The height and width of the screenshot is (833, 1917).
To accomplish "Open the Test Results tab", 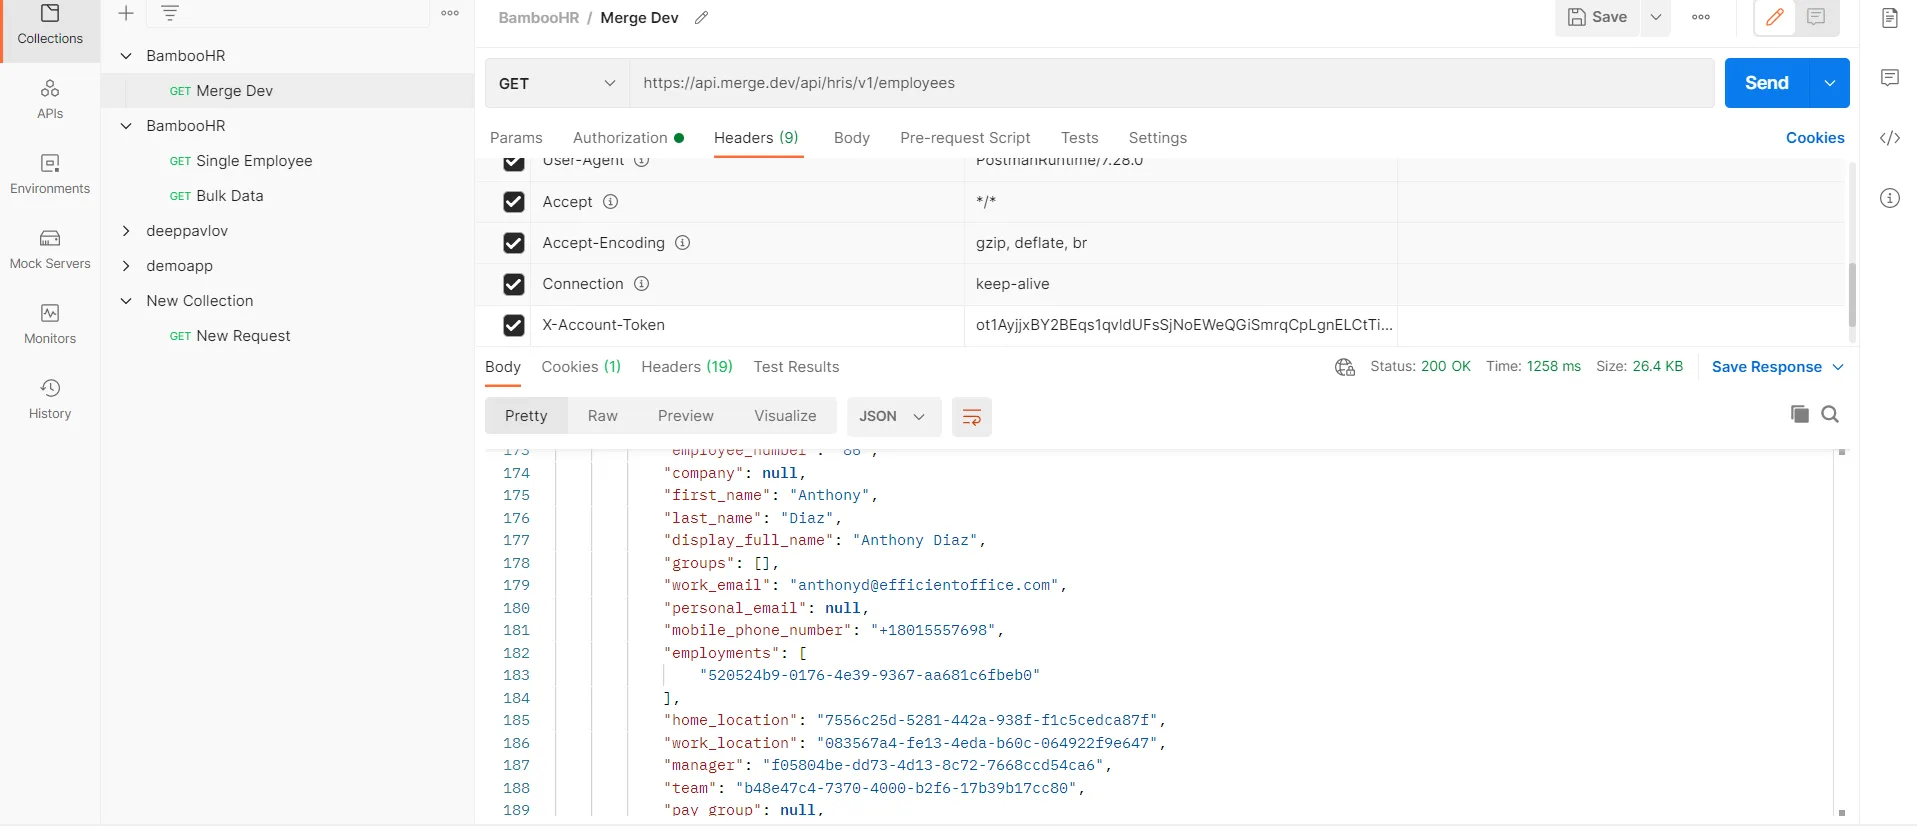I will pyautogui.click(x=796, y=367).
